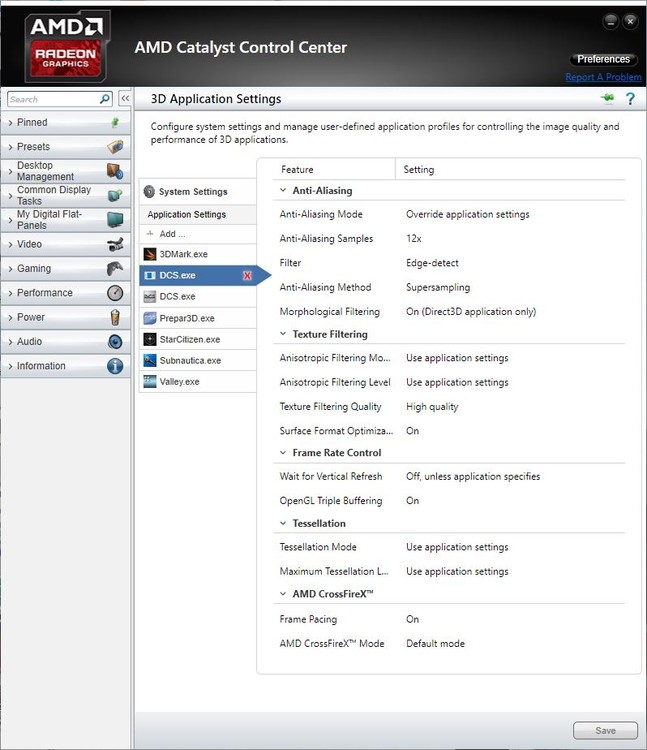
Task: Click the Valley.exe icon
Action: pyautogui.click(x=150, y=381)
